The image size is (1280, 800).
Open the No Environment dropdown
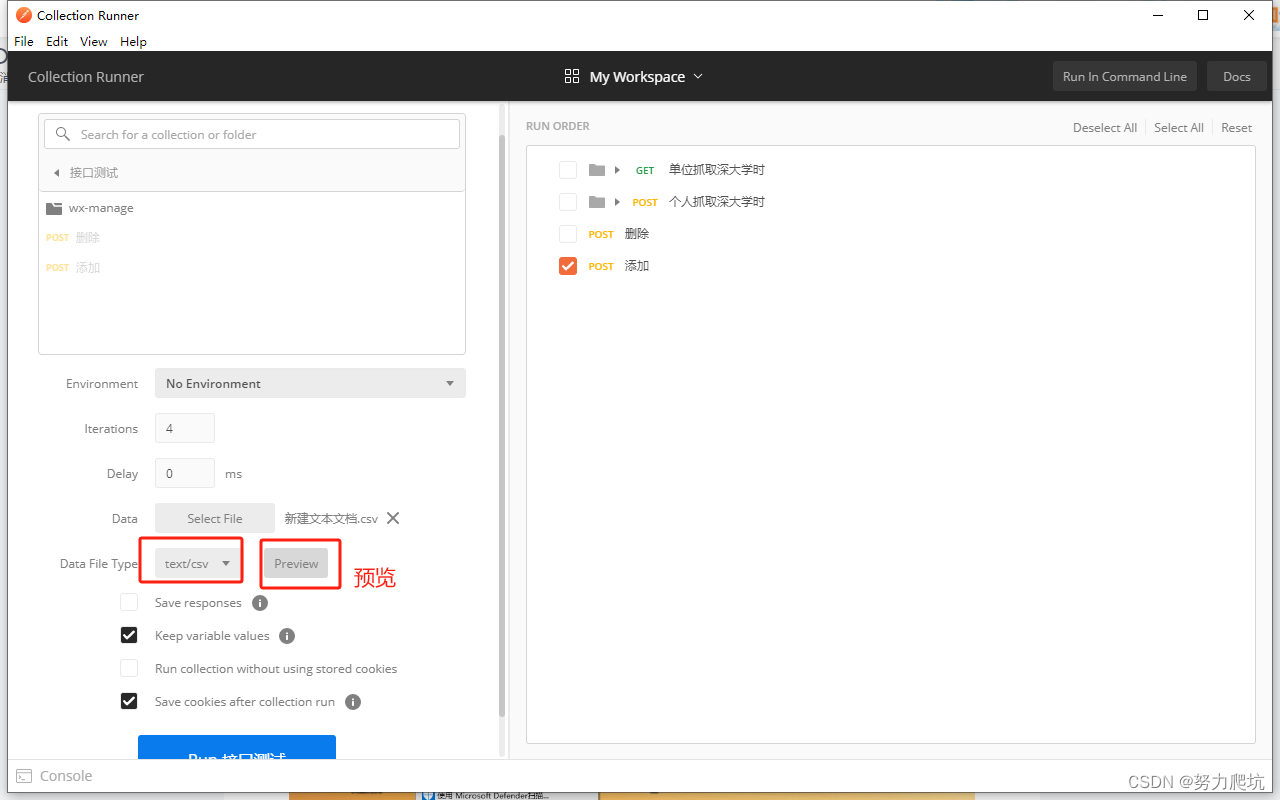(x=310, y=383)
